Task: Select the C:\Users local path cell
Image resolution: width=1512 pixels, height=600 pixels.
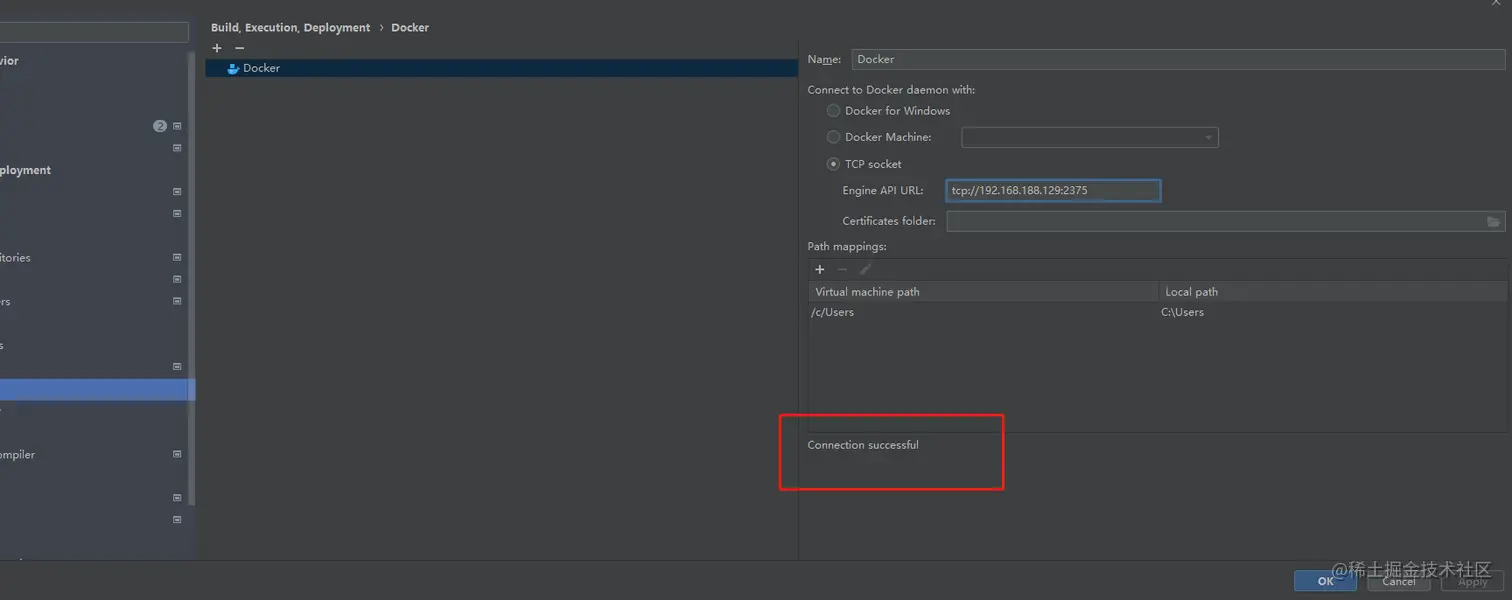Action: [1333, 312]
